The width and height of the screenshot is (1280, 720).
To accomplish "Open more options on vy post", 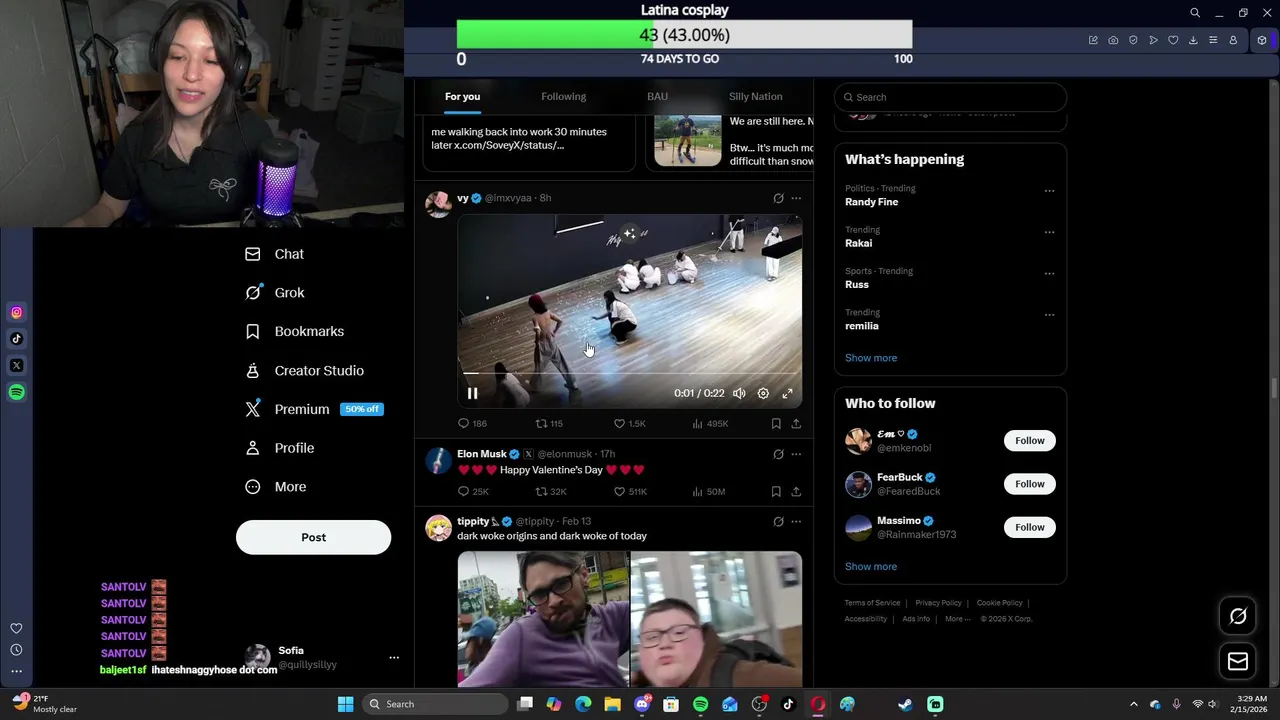I will coord(796,198).
